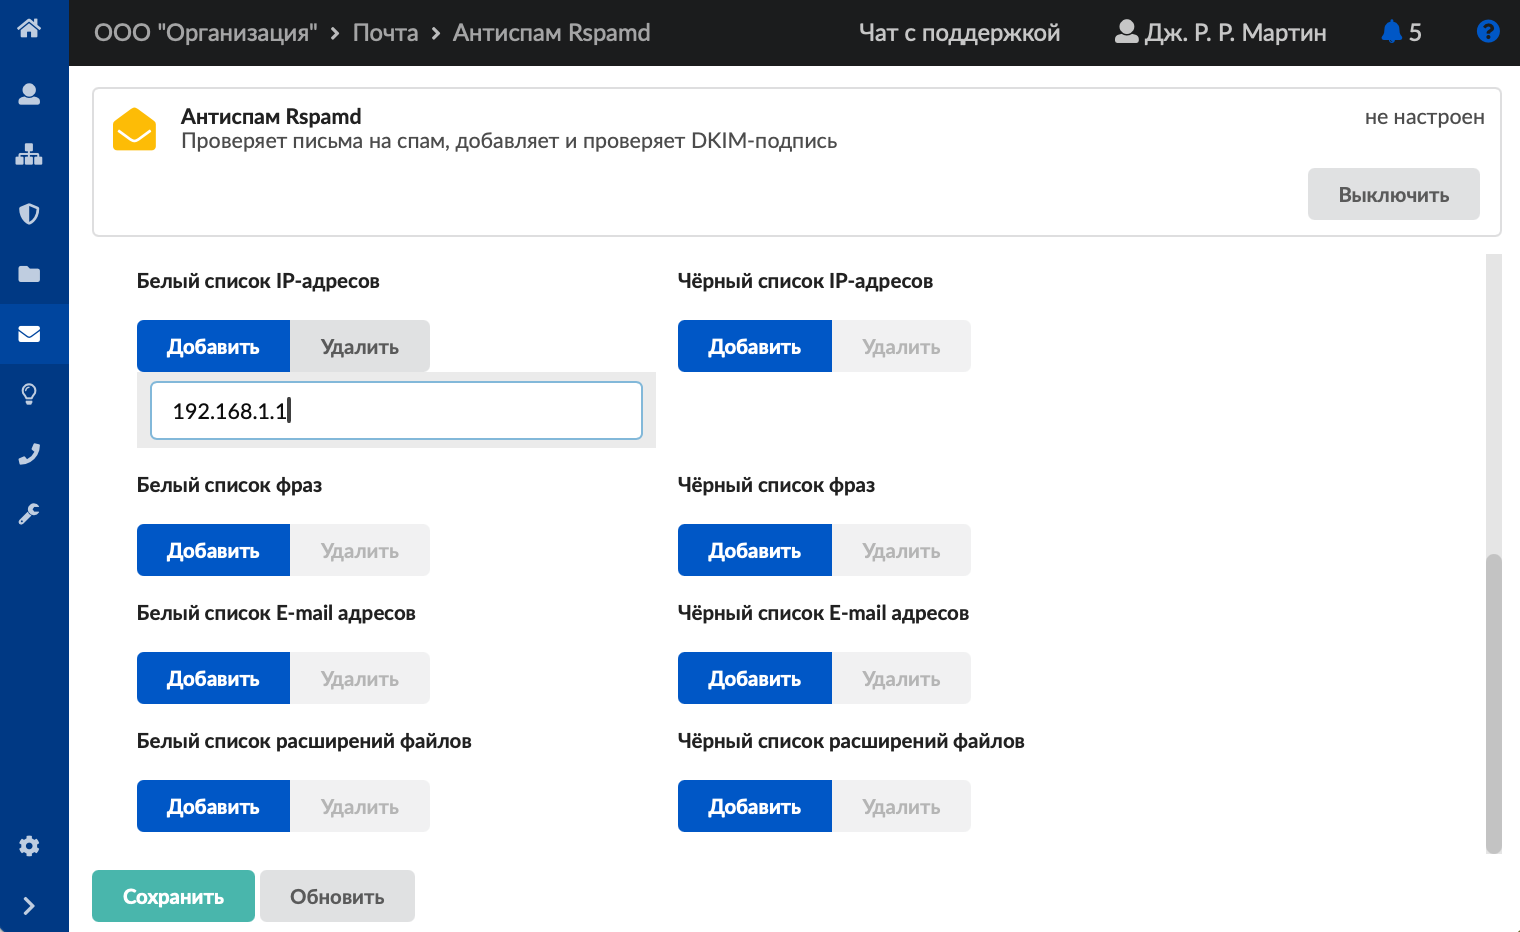Viewport: 1520px width, 932px height.
Task: Open Дж. Р. Р. Мартин user menu
Action: [1221, 33]
